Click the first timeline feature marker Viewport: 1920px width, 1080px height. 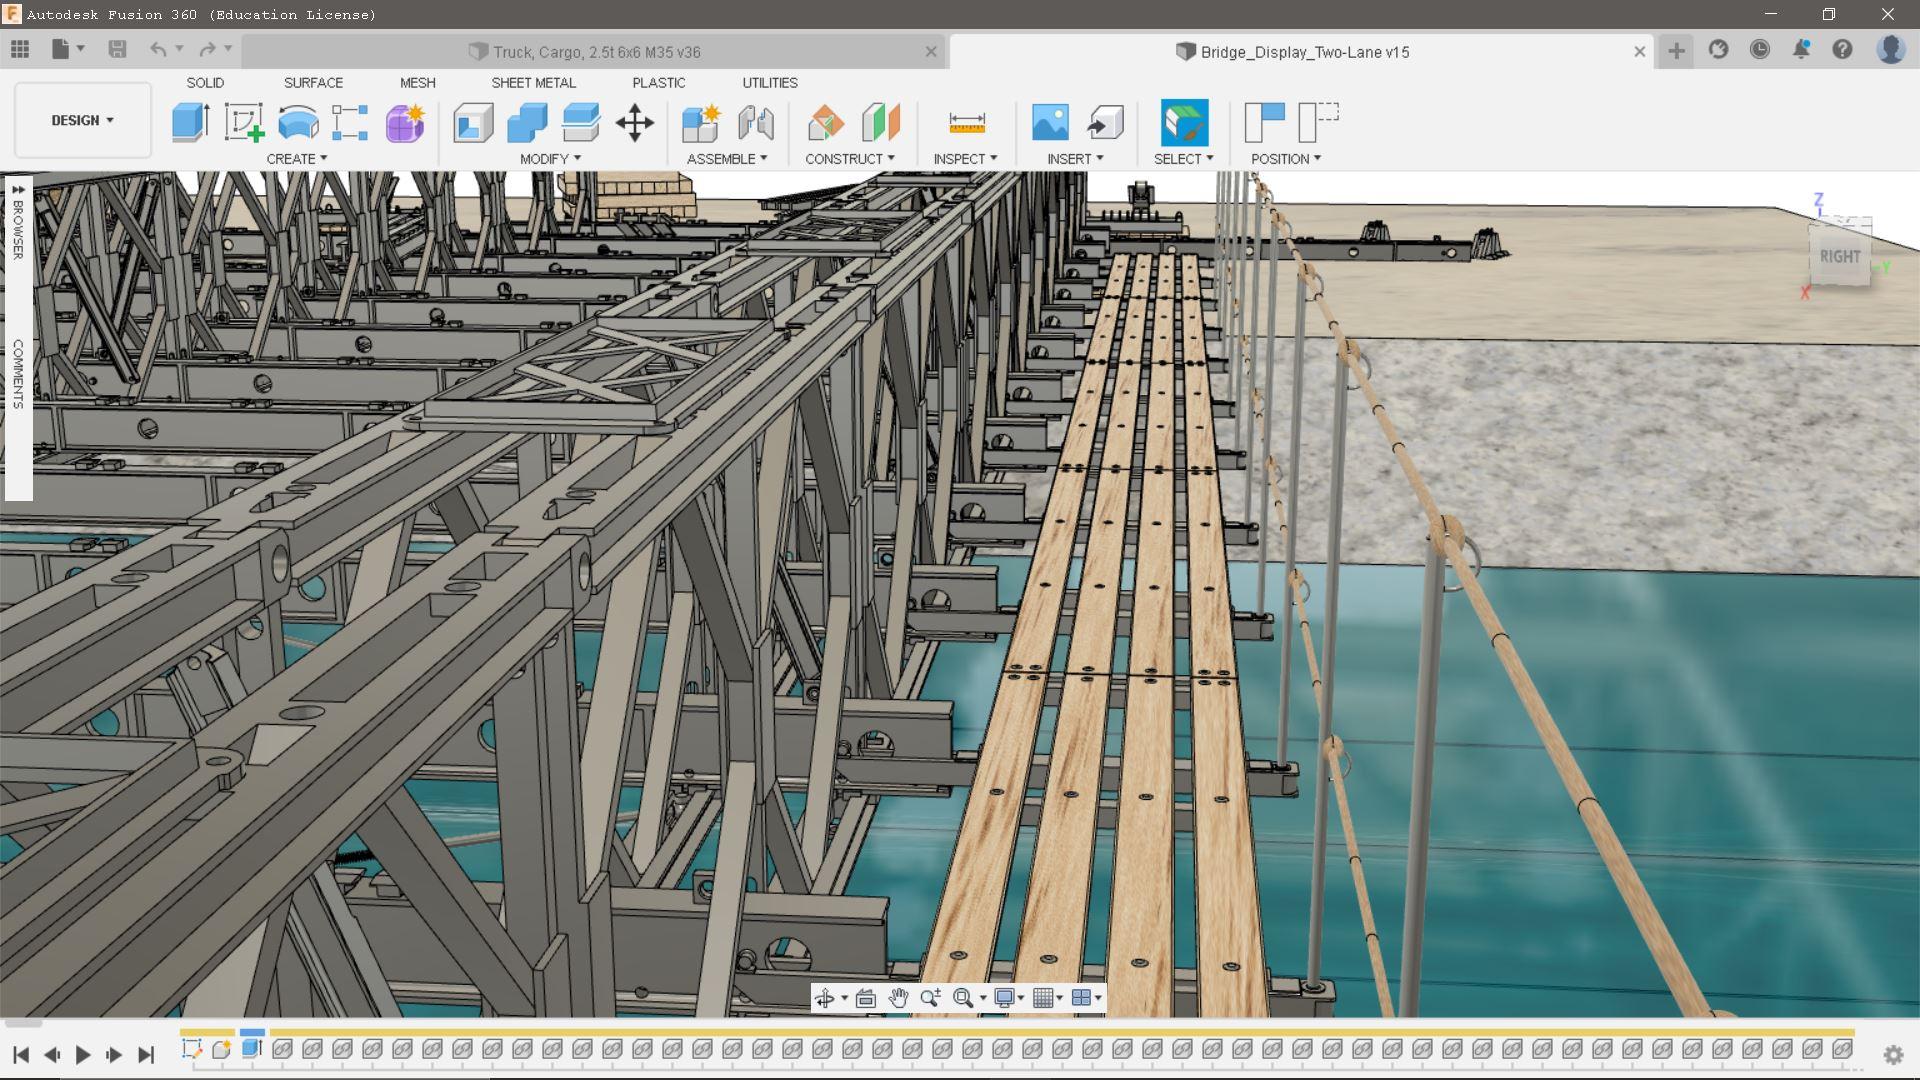pyautogui.click(x=191, y=1048)
